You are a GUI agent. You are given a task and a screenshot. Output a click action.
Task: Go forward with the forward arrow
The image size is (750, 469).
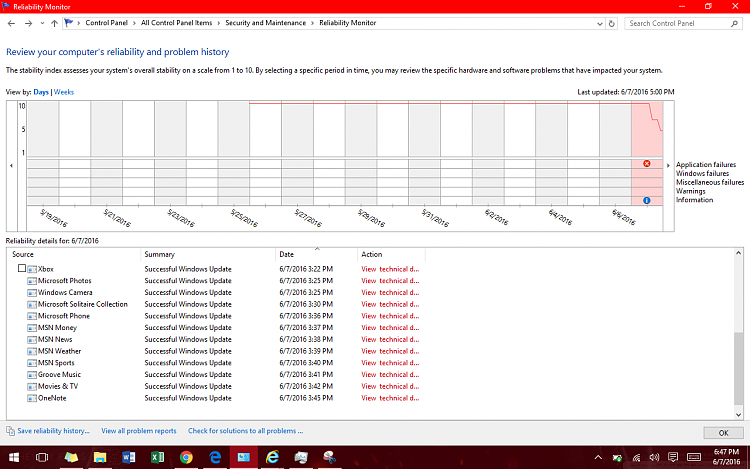click(28, 23)
